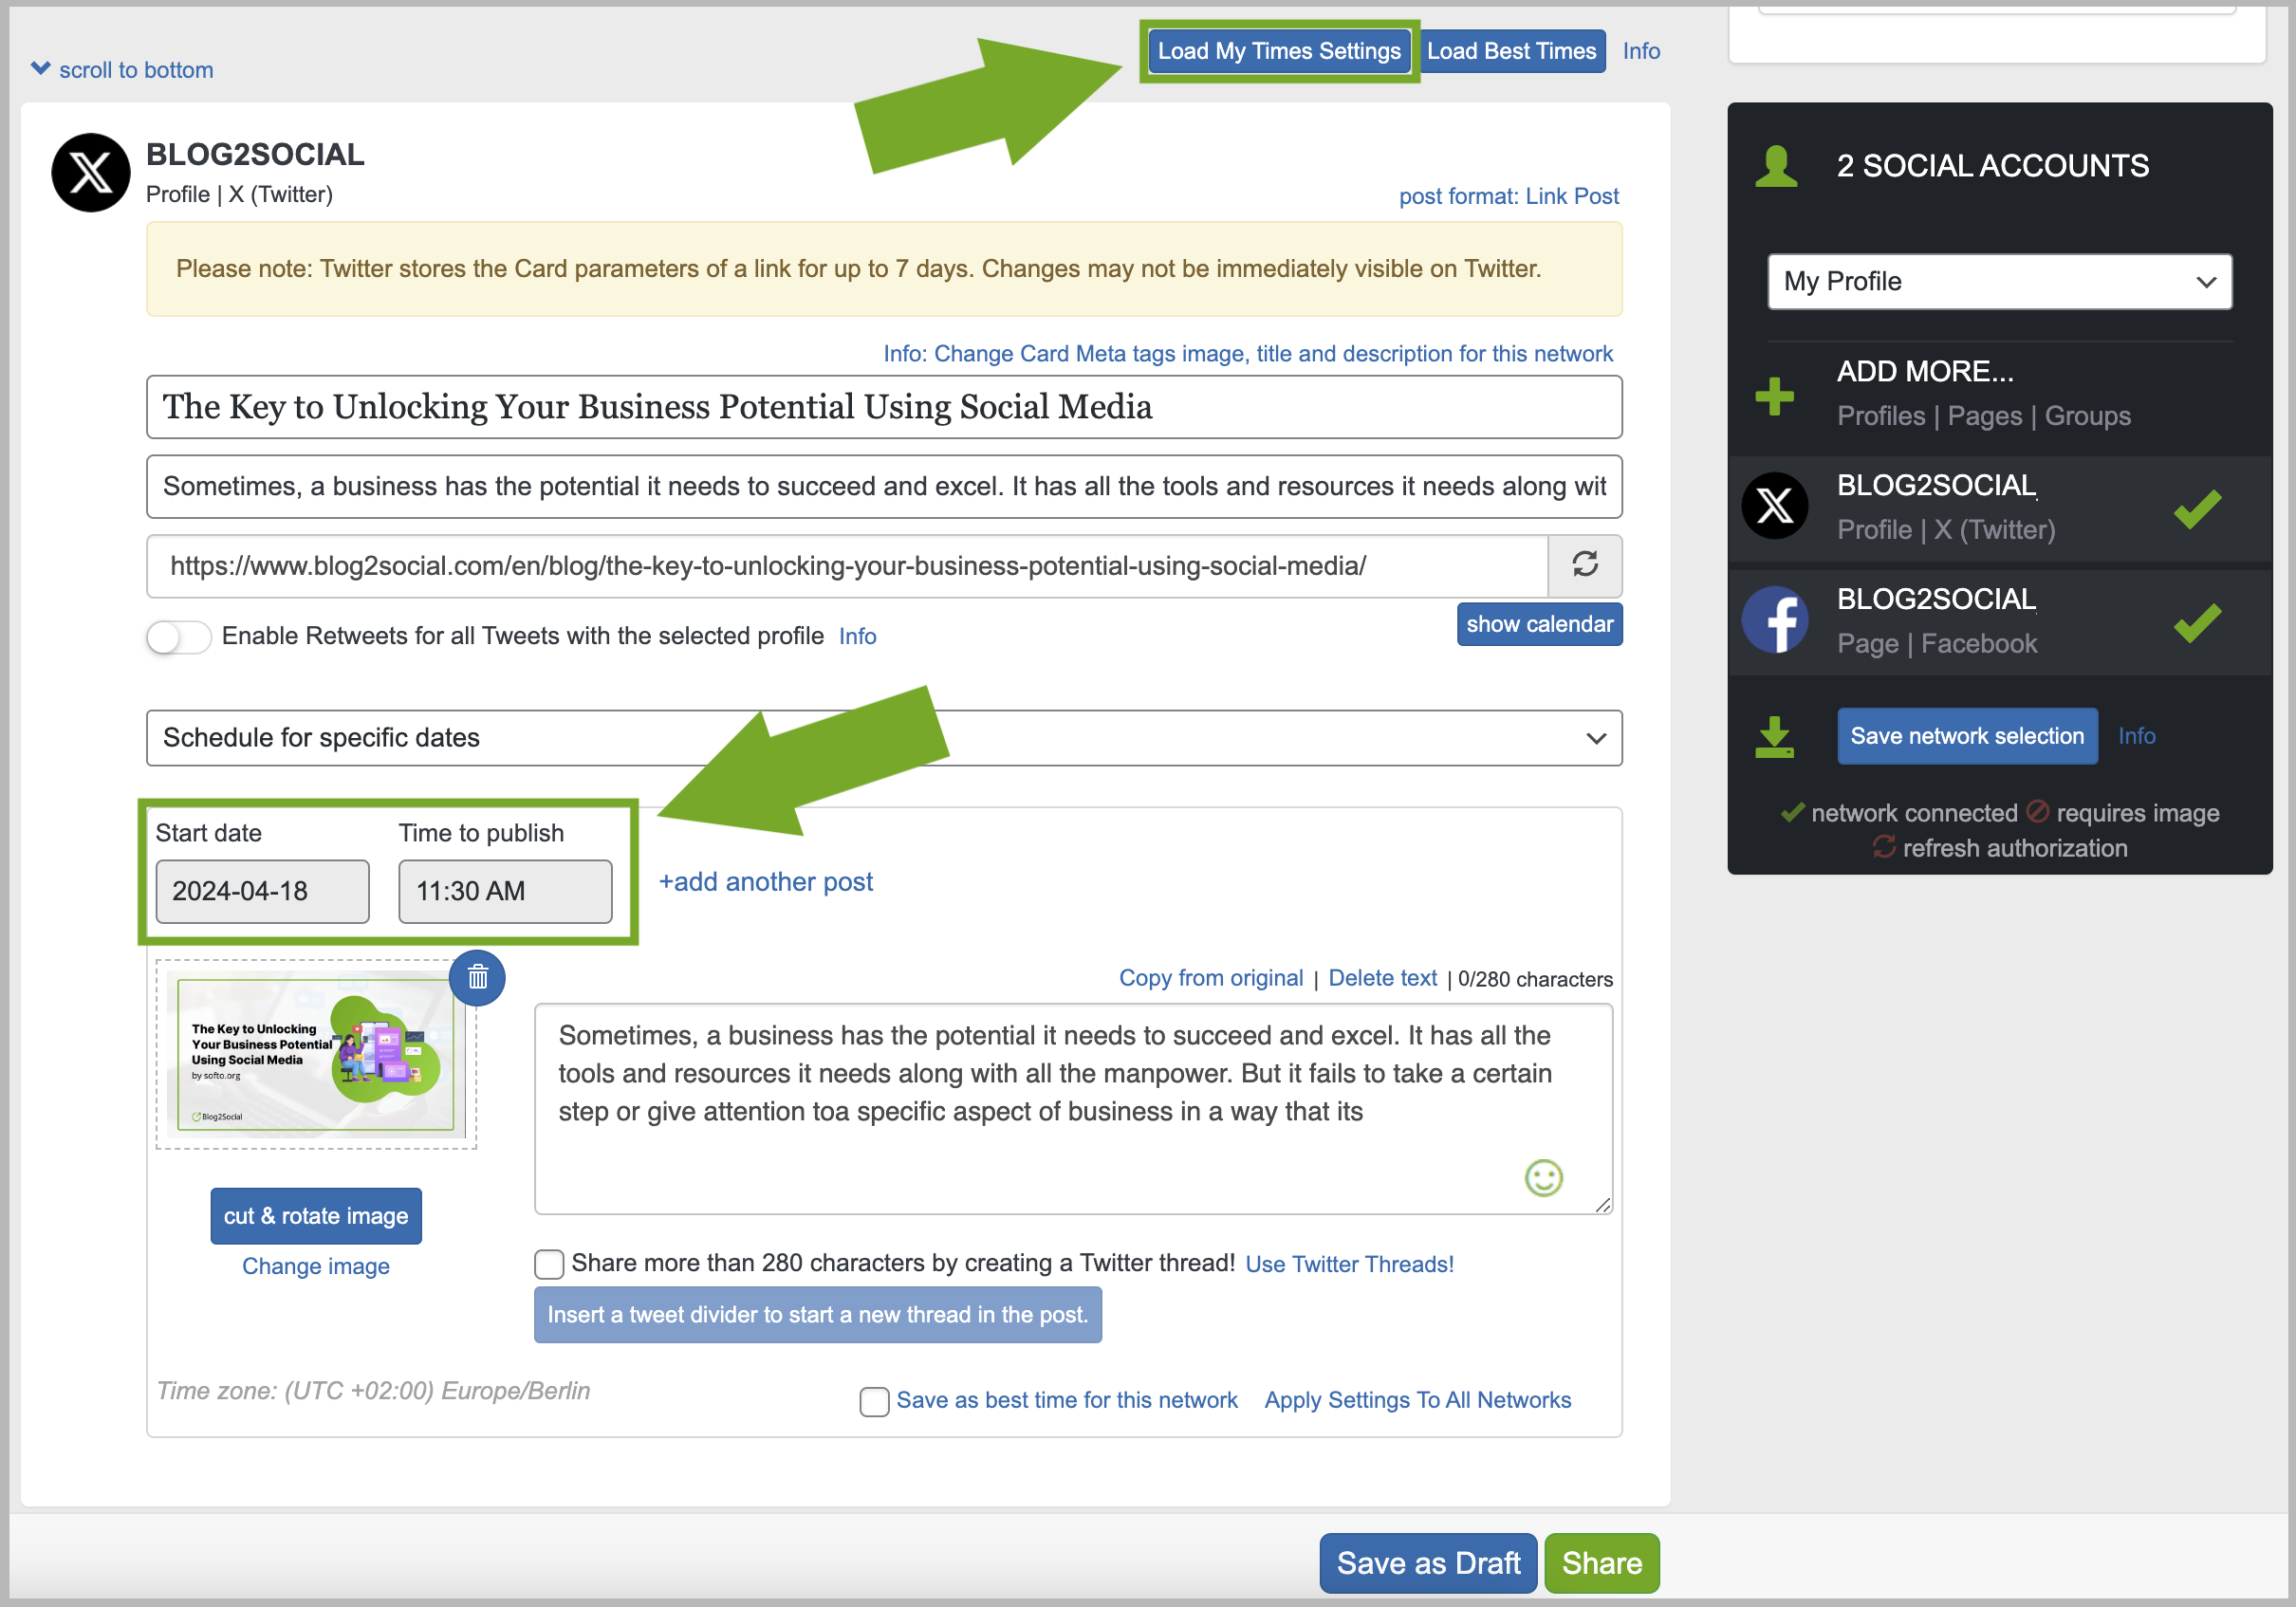Screen dimensions: 2296x1607
Task: Click the green user icon by 2 Social Accounts
Action: pyautogui.click(x=1776, y=166)
